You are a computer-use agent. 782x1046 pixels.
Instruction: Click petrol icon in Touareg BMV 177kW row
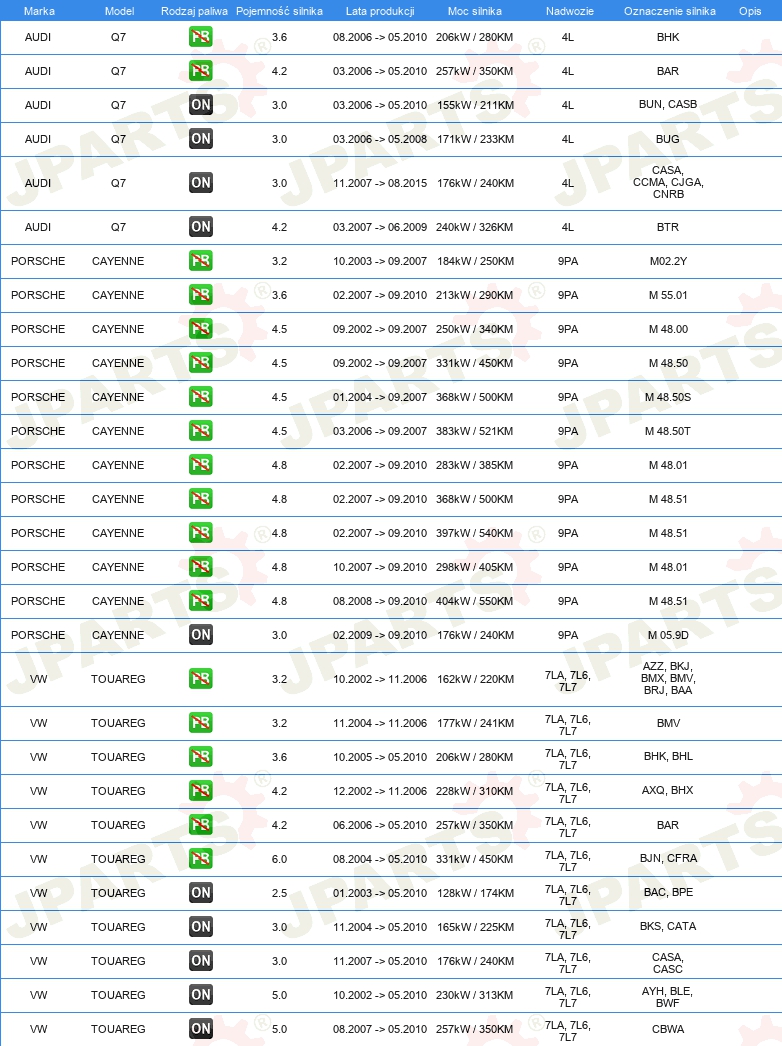201,723
